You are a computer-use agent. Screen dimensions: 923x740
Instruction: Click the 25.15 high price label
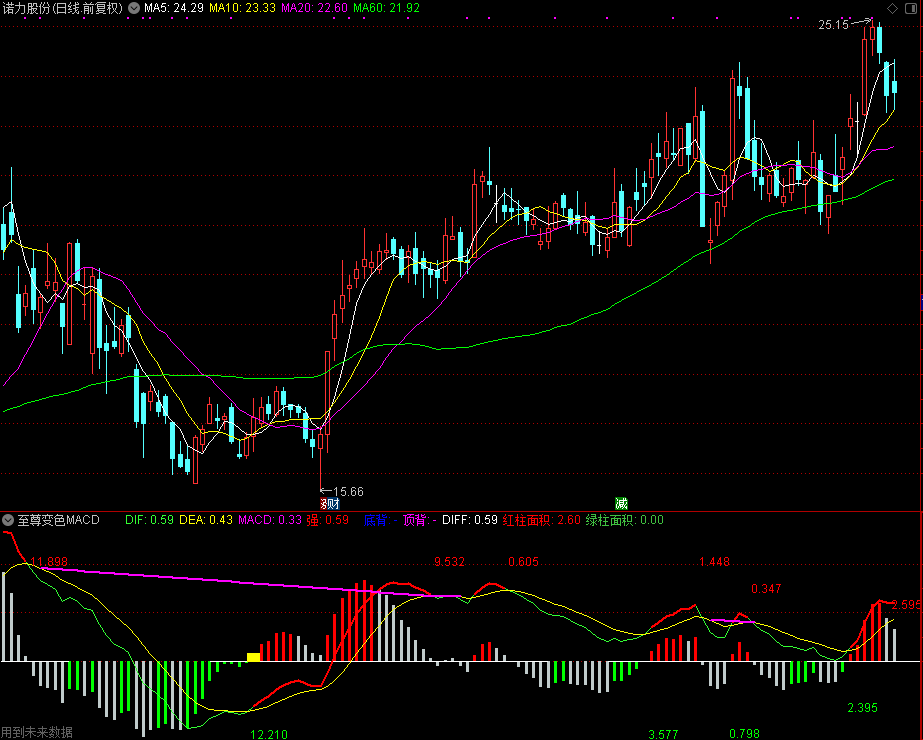[834, 25]
